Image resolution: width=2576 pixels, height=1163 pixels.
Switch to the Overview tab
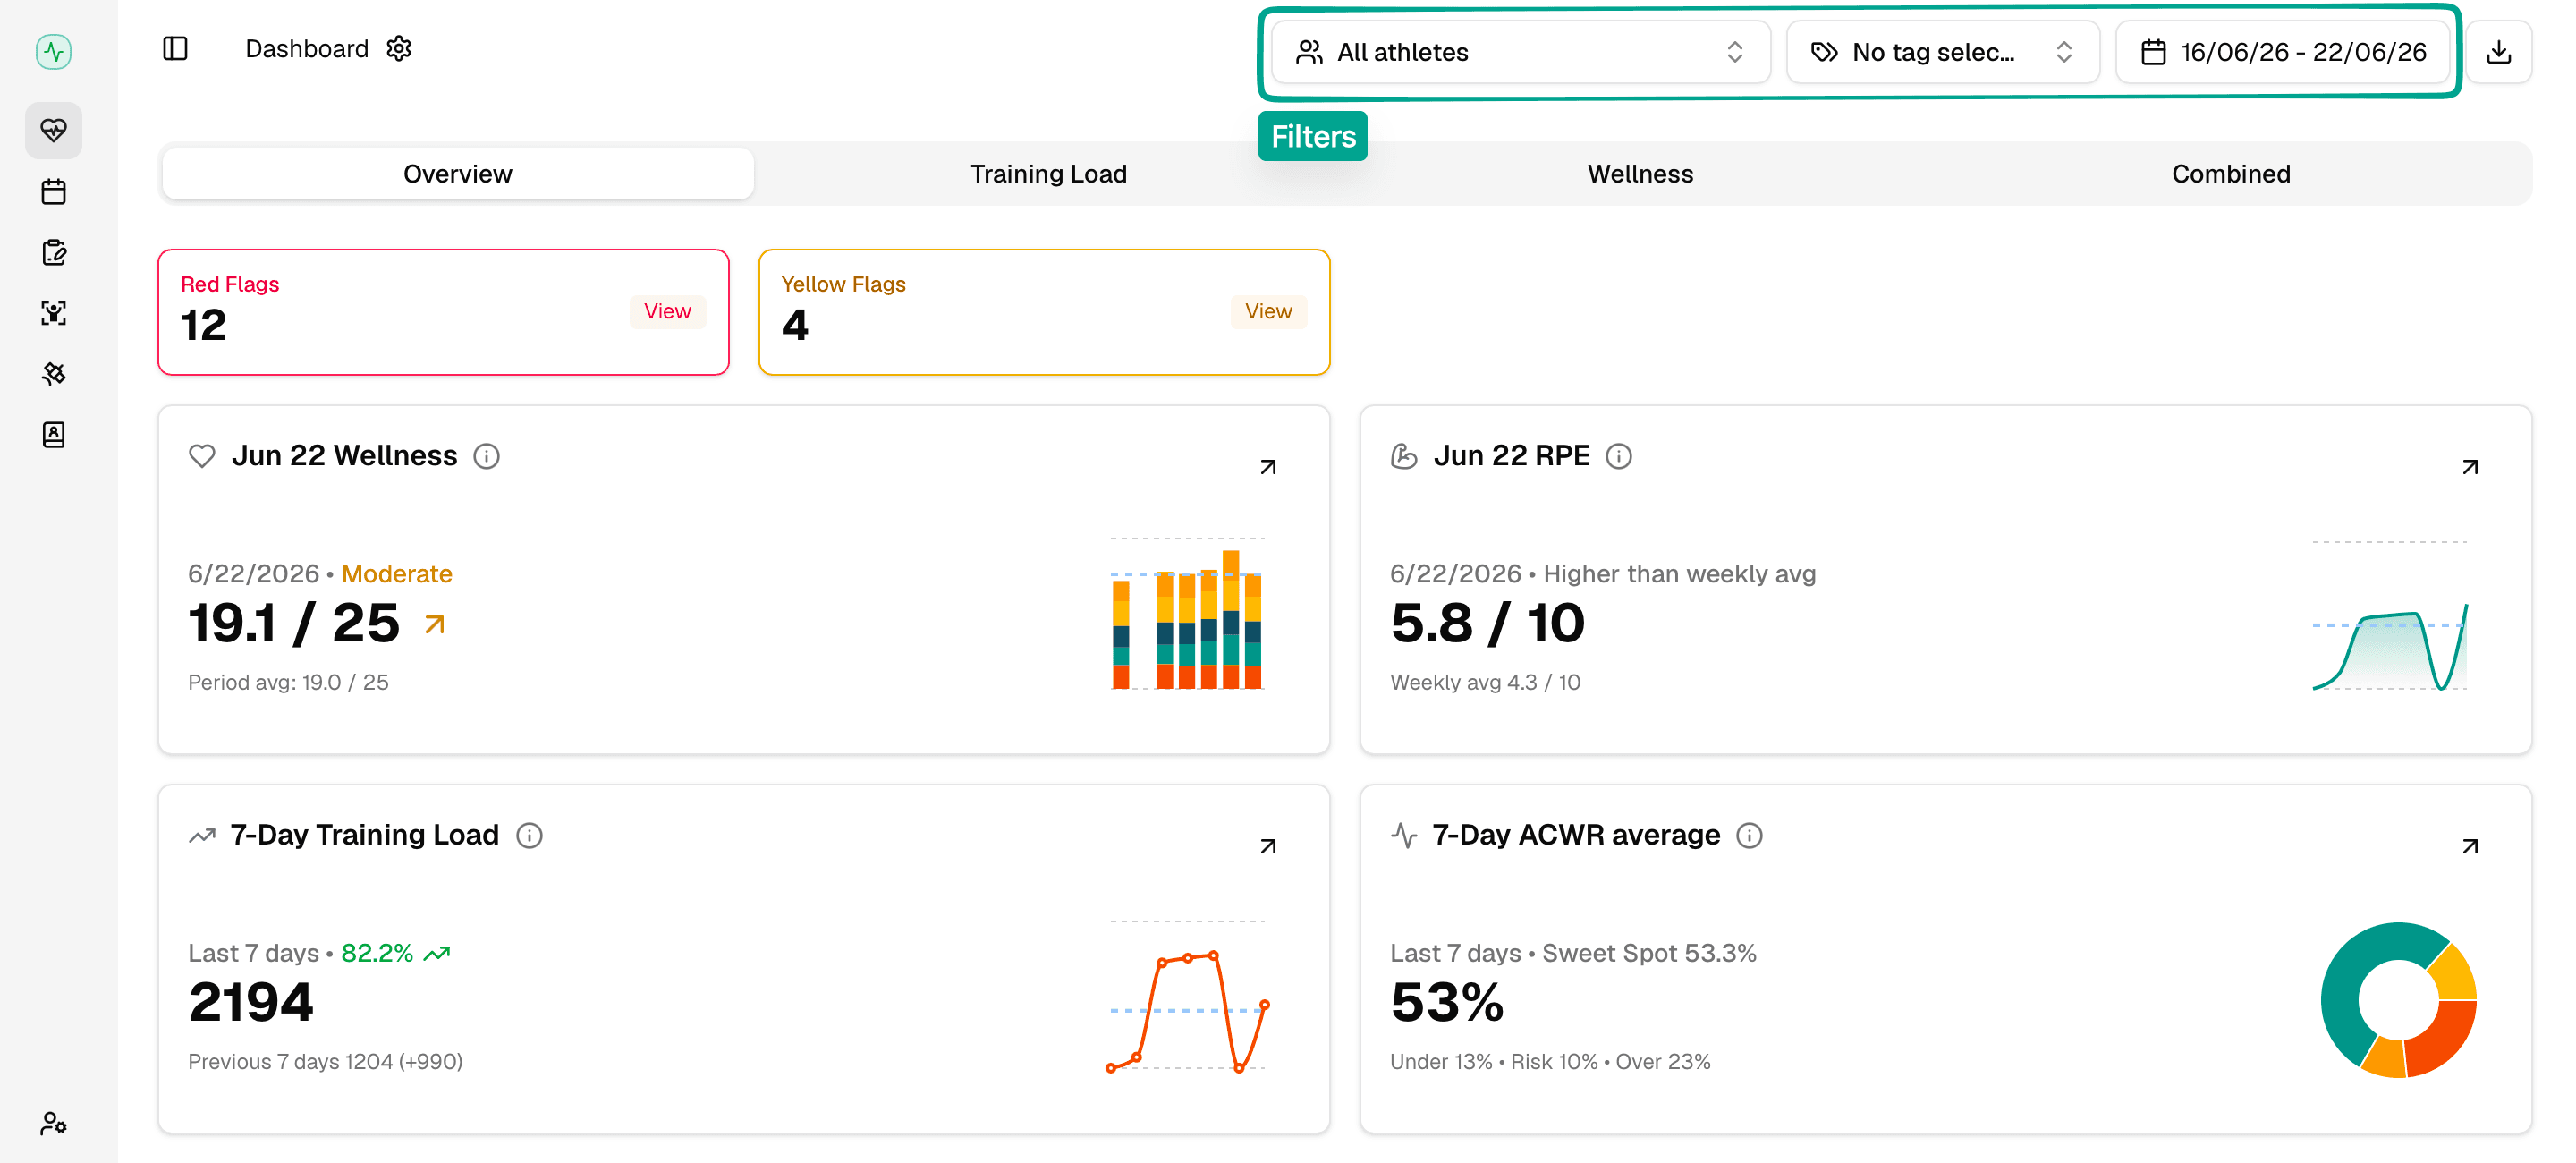[458, 174]
